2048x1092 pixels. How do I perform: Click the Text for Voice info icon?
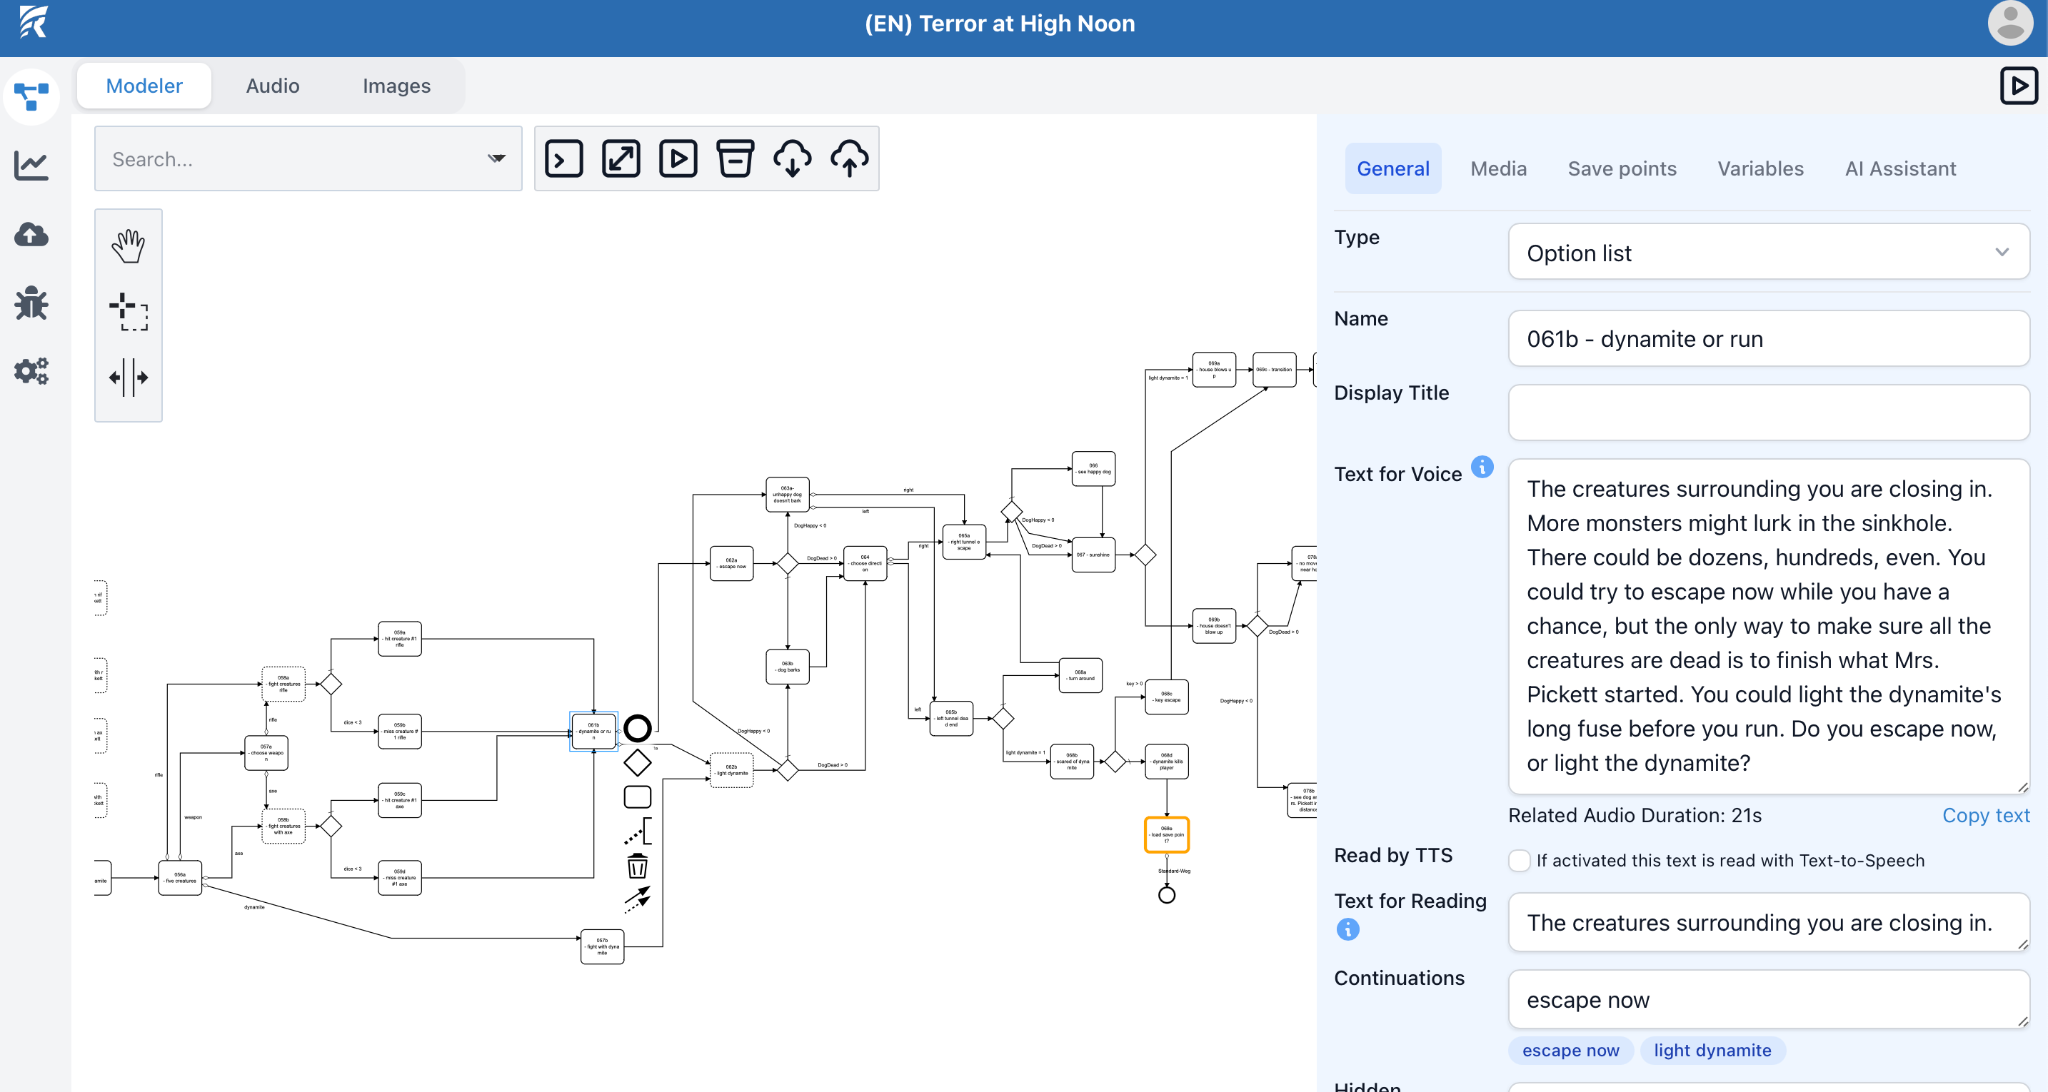click(x=1482, y=467)
